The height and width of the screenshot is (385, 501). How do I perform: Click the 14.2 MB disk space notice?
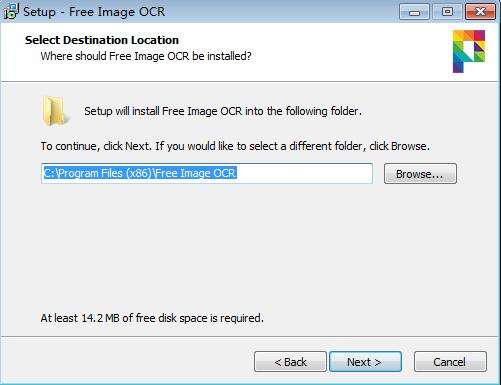point(152,318)
